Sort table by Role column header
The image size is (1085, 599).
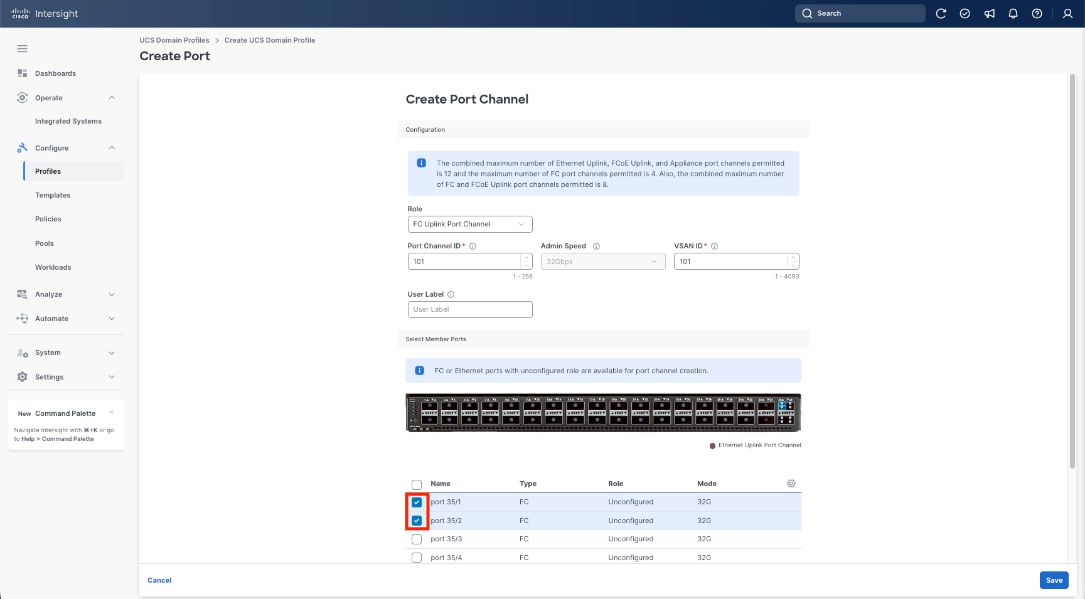(616, 483)
